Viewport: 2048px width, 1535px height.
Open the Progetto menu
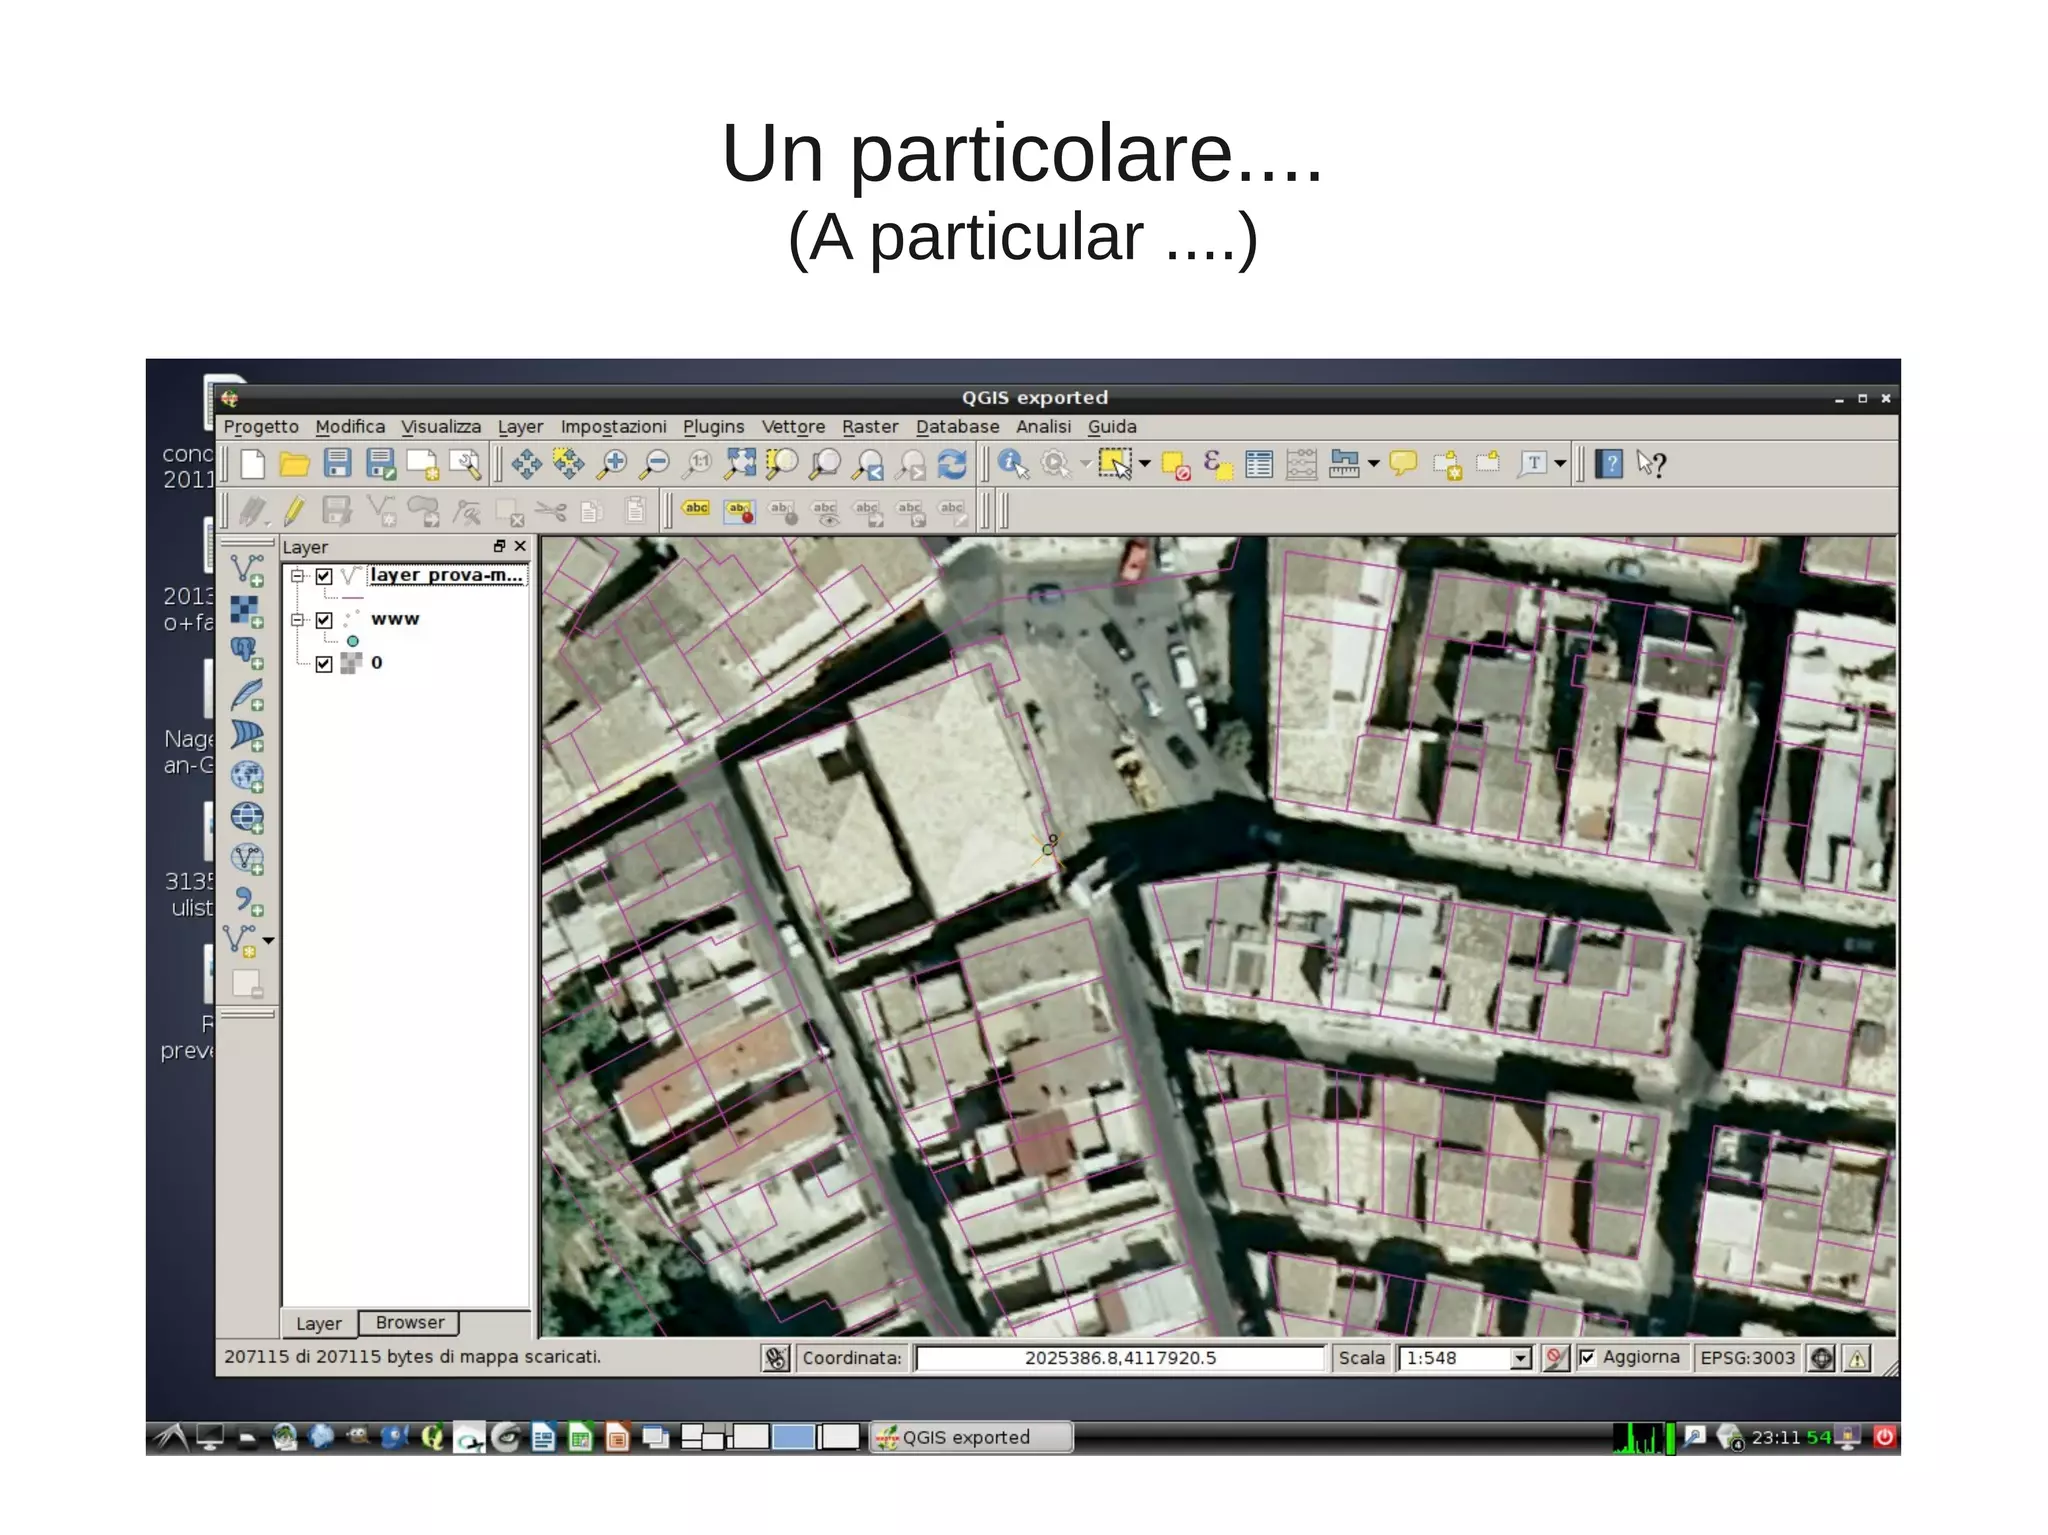click(x=261, y=427)
